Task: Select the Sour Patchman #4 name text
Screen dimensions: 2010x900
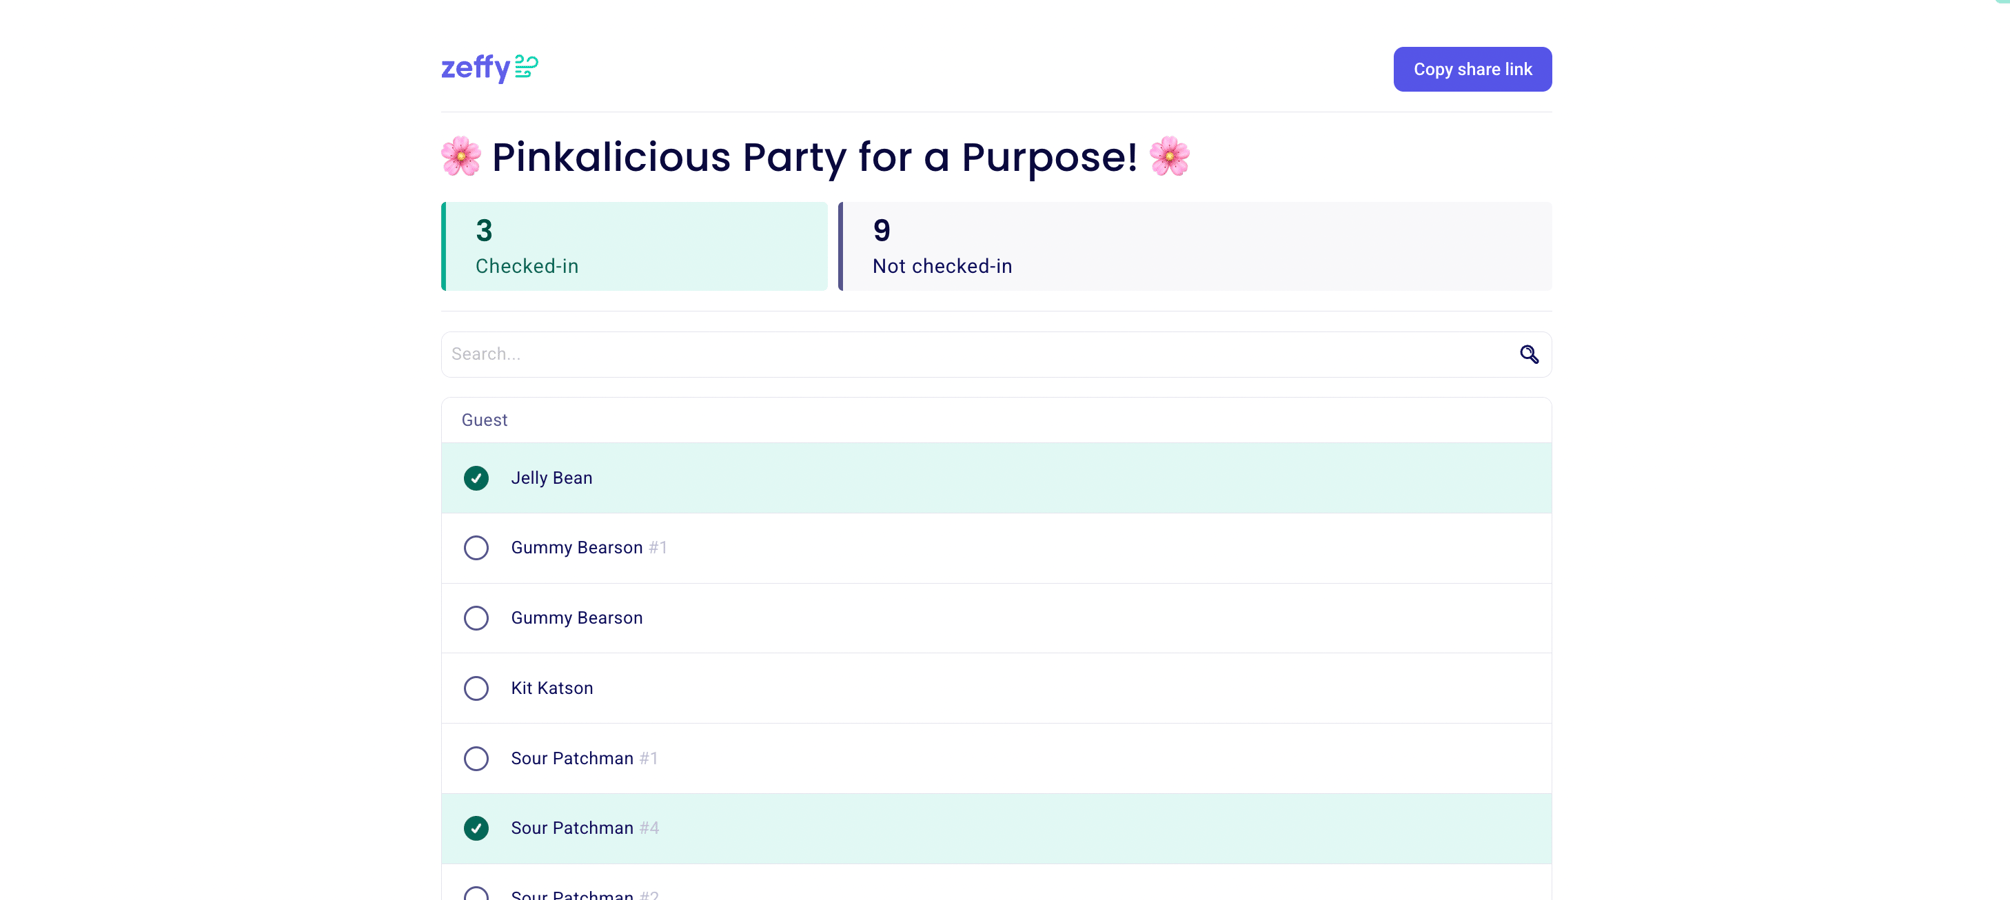Action: click(x=572, y=829)
